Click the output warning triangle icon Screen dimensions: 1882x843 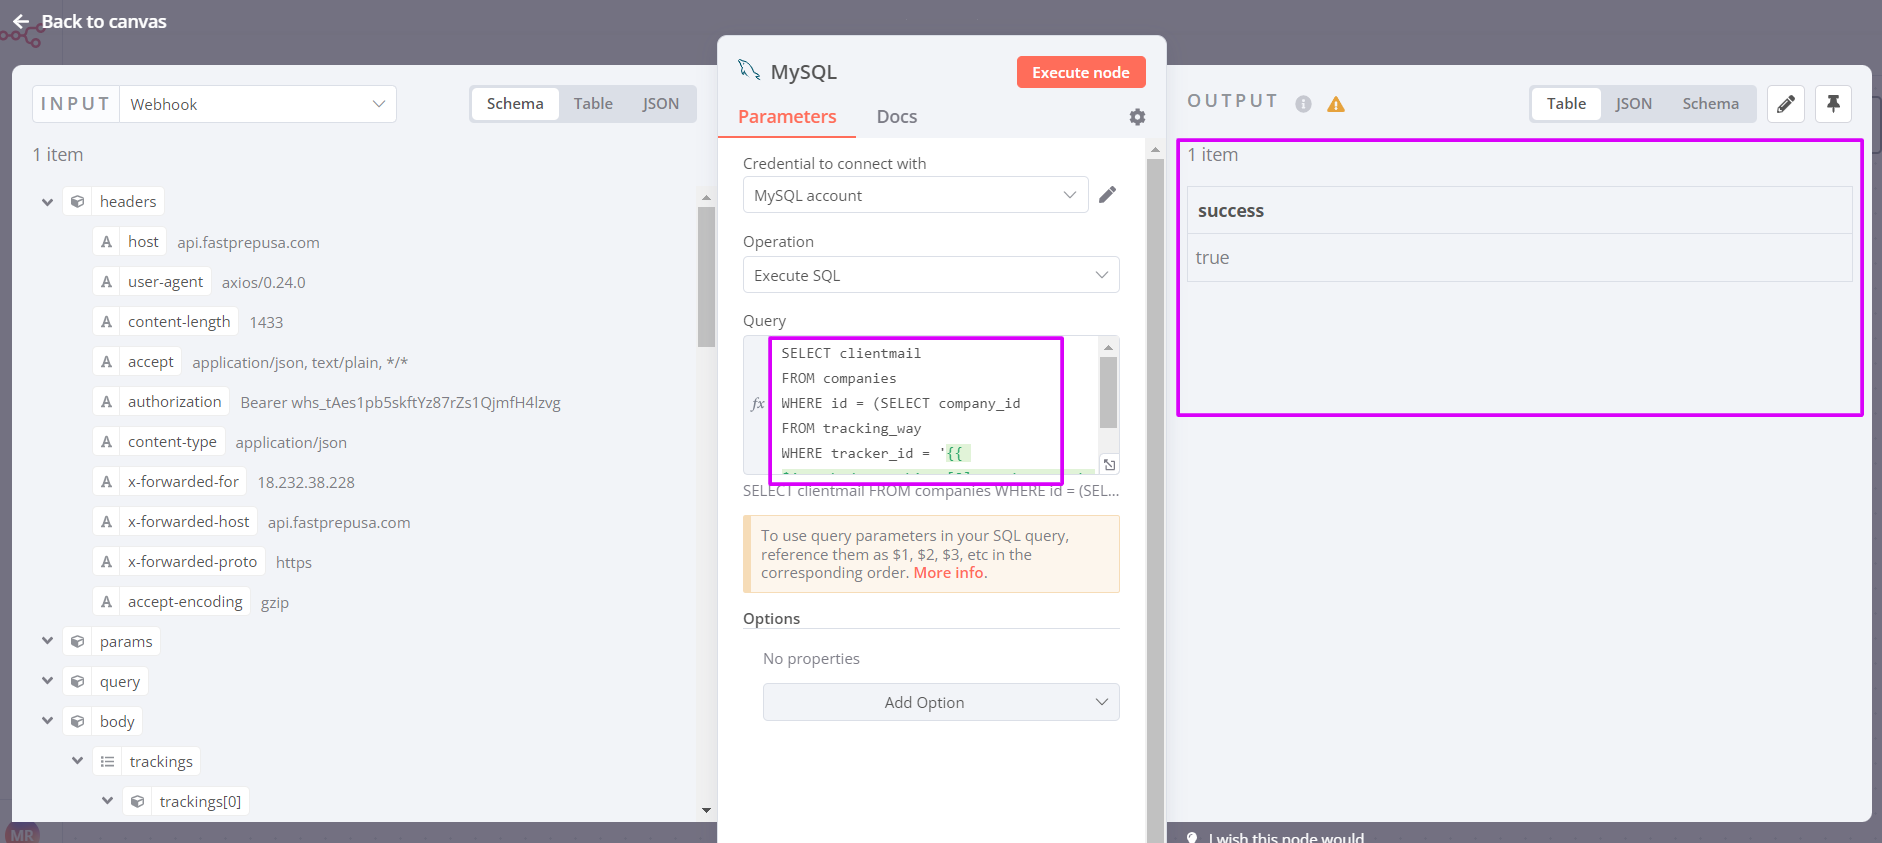1336,104
